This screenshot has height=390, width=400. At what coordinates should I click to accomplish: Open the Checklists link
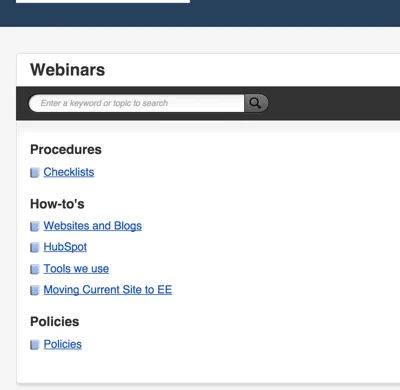click(x=69, y=172)
